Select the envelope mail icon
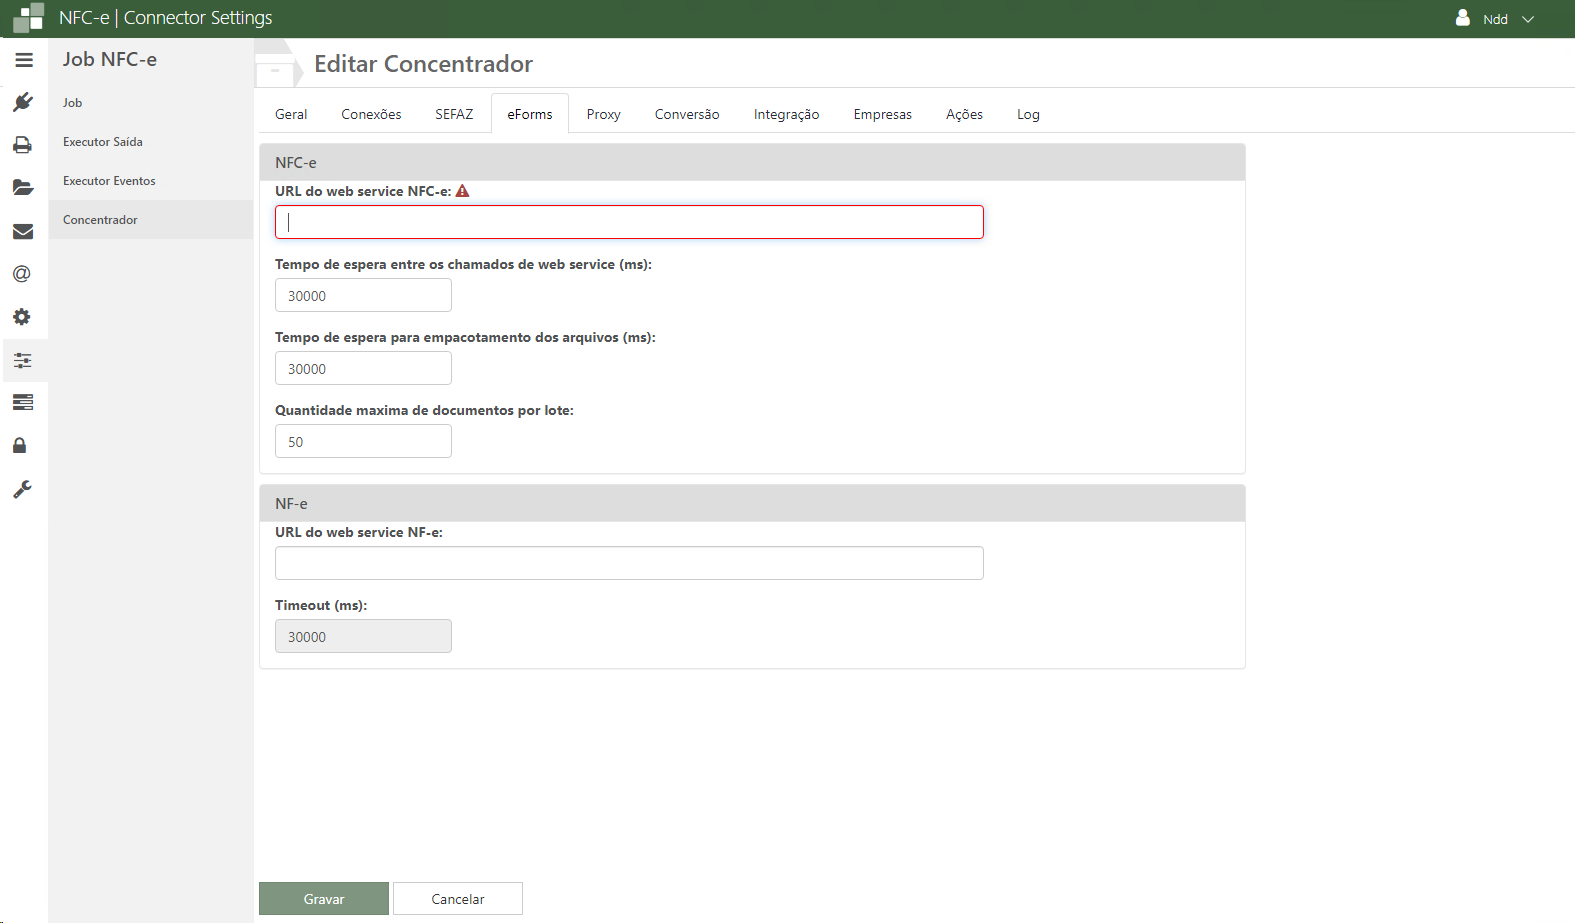The image size is (1575, 923). pyautogui.click(x=23, y=231)
